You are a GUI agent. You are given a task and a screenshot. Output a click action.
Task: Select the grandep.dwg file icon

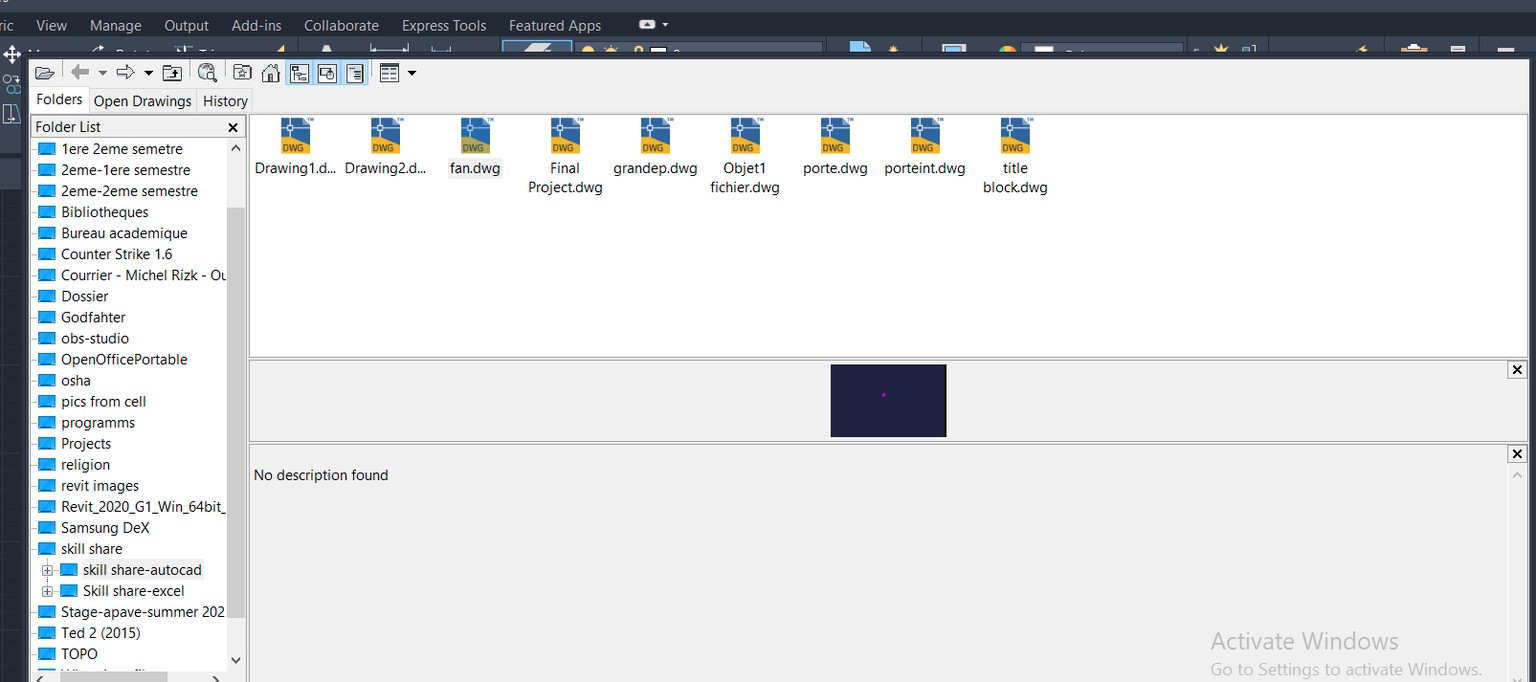[655, 136]
